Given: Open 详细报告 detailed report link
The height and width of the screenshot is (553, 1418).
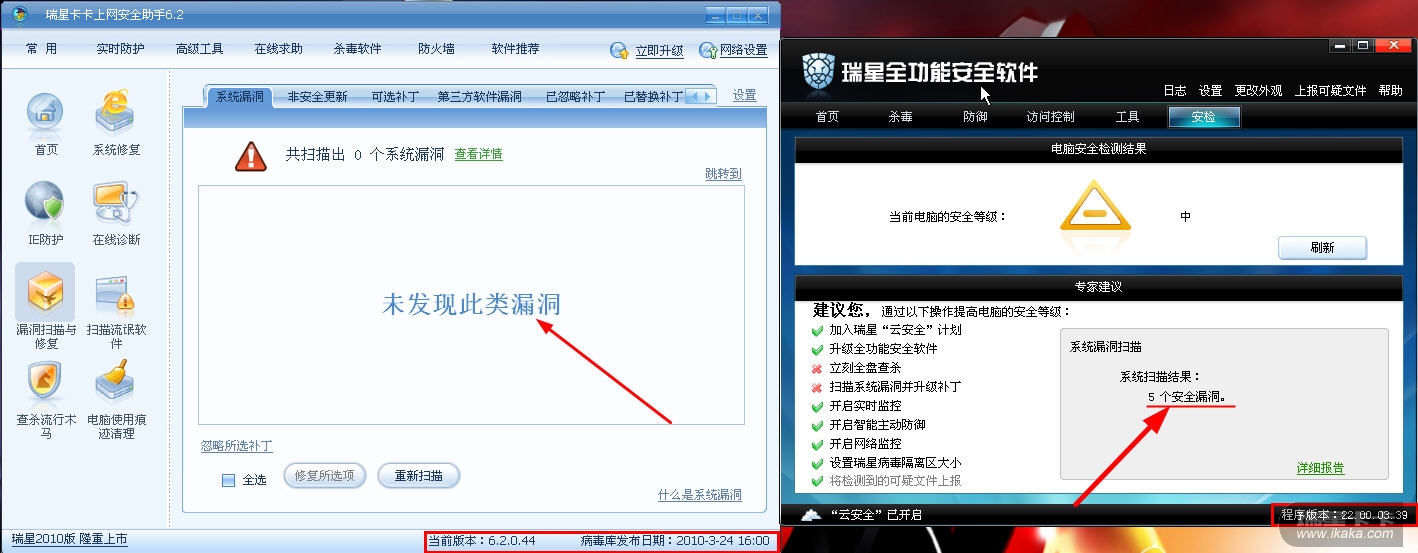Looking at the screenshot, I should pos(1320,468).
